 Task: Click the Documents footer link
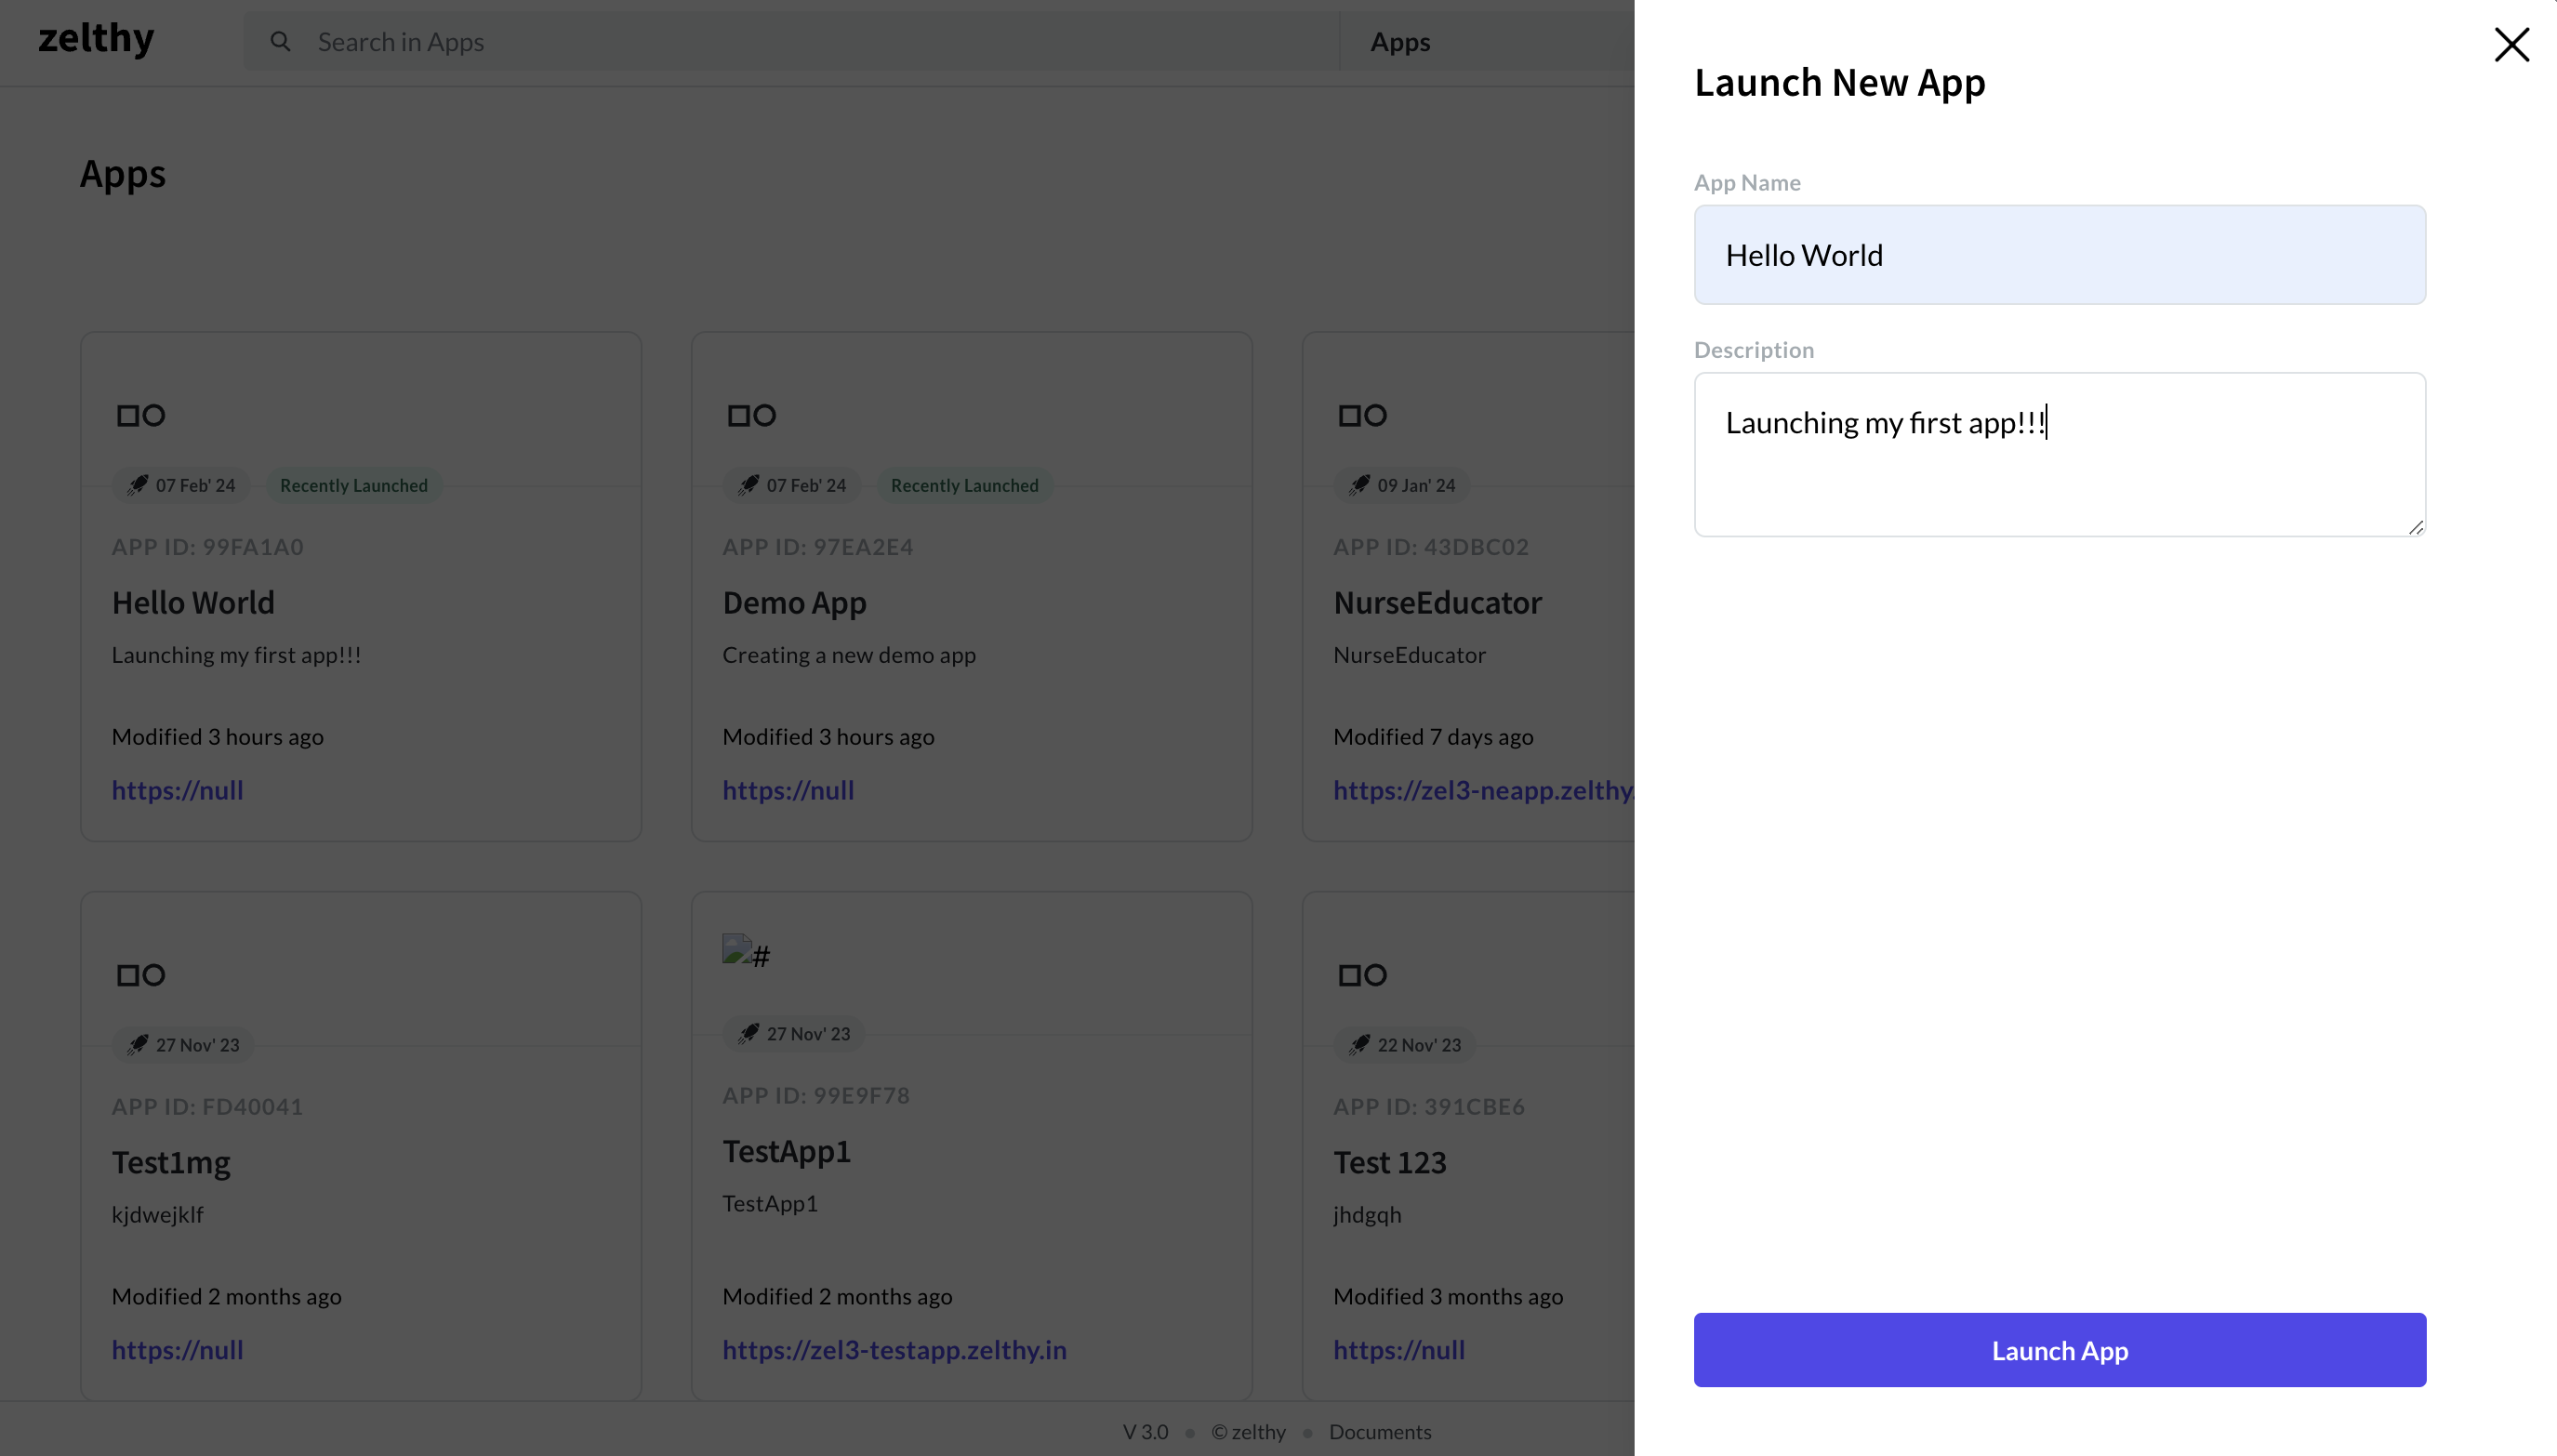coord(1380,1432)
